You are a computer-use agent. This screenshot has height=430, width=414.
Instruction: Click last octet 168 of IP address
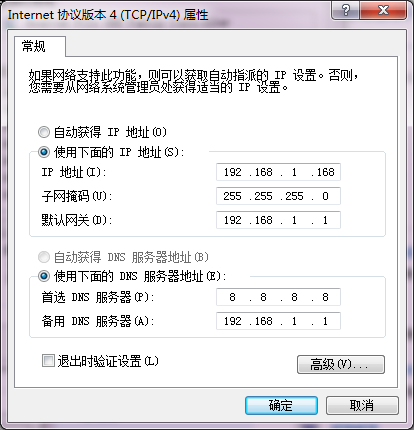325,172
